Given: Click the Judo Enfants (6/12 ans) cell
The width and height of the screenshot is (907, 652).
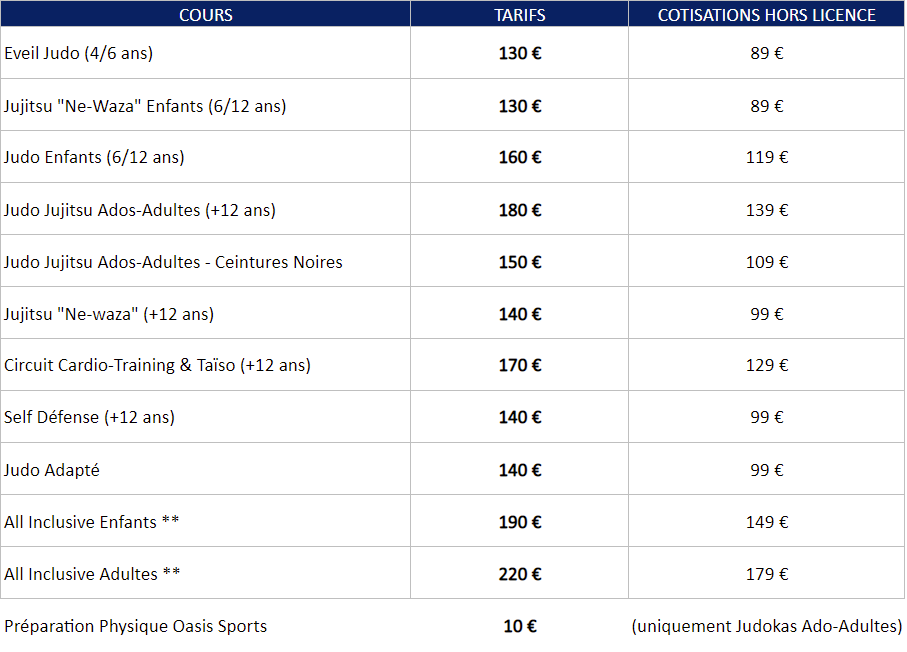Looking at the screenshot, I should click(94, 157).
